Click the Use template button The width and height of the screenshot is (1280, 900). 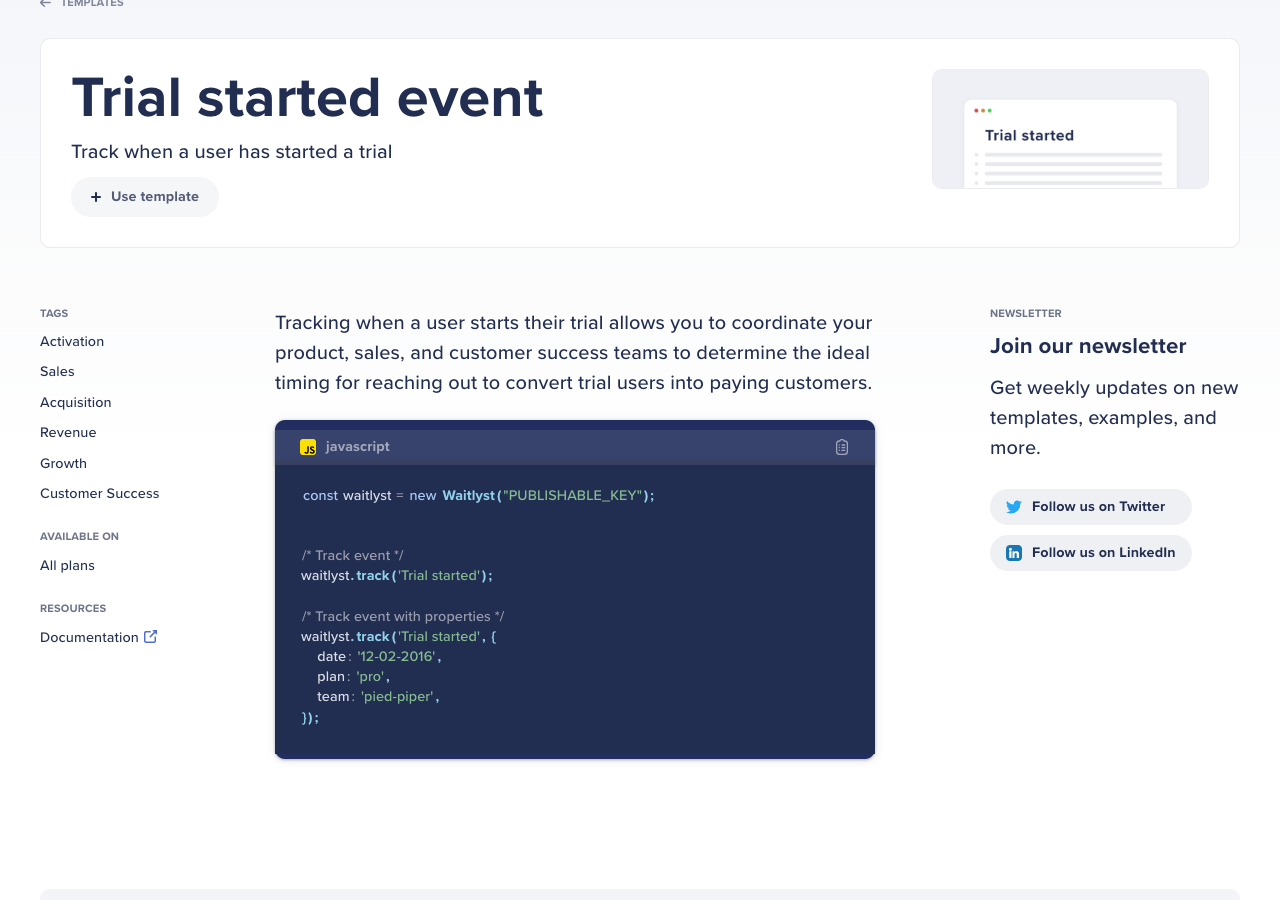(x=145, y=197)
